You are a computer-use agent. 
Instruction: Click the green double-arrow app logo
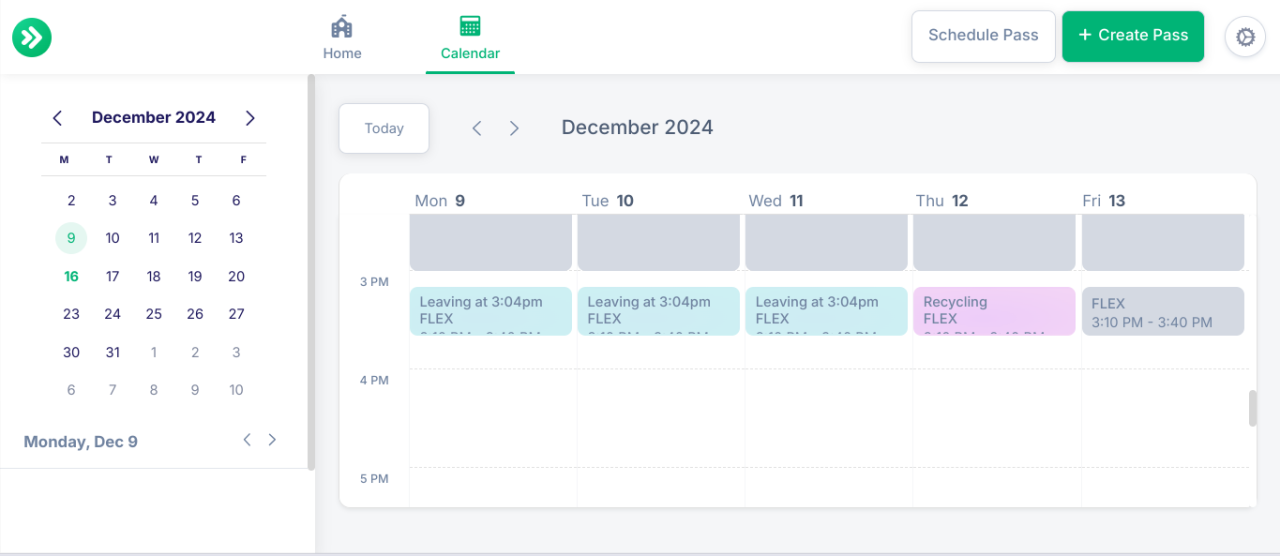pyautogui.click(x=32, y=38)
